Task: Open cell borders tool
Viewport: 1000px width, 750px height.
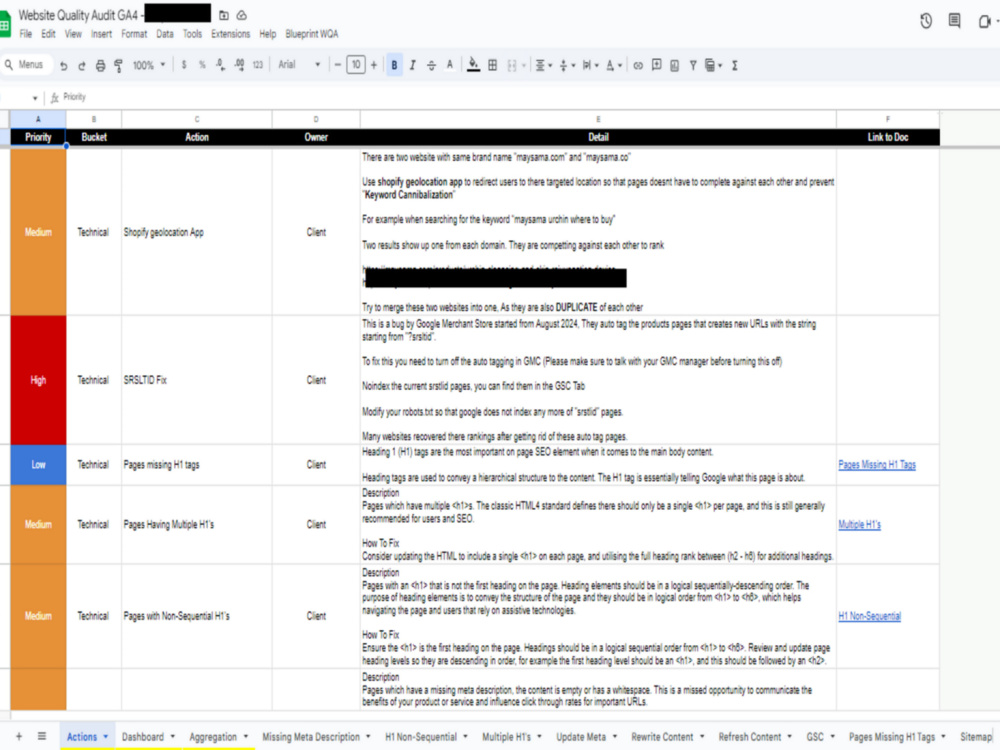Action: click(x=492, y=65)
